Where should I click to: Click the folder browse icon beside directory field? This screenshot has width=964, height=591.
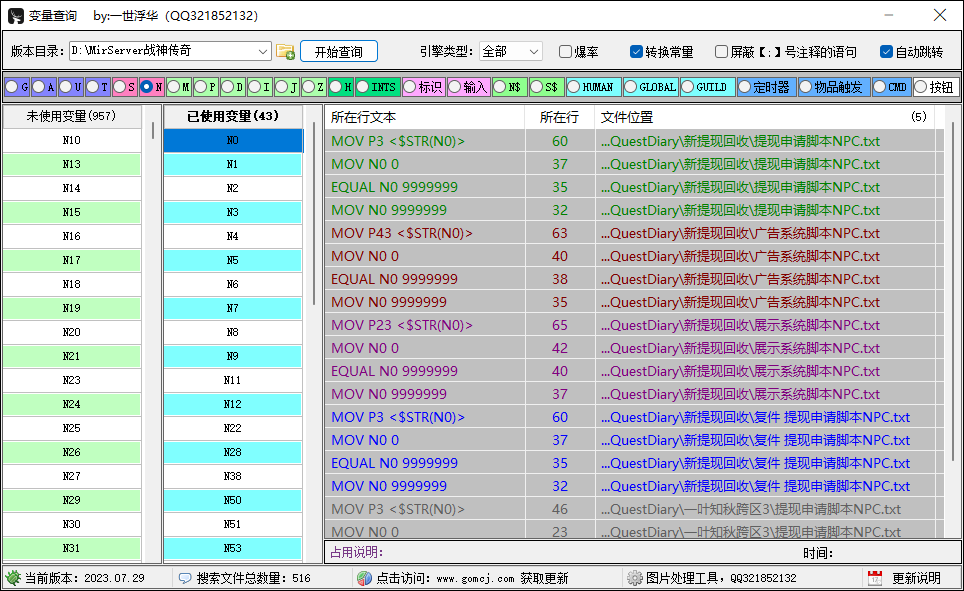pos(285,52)
